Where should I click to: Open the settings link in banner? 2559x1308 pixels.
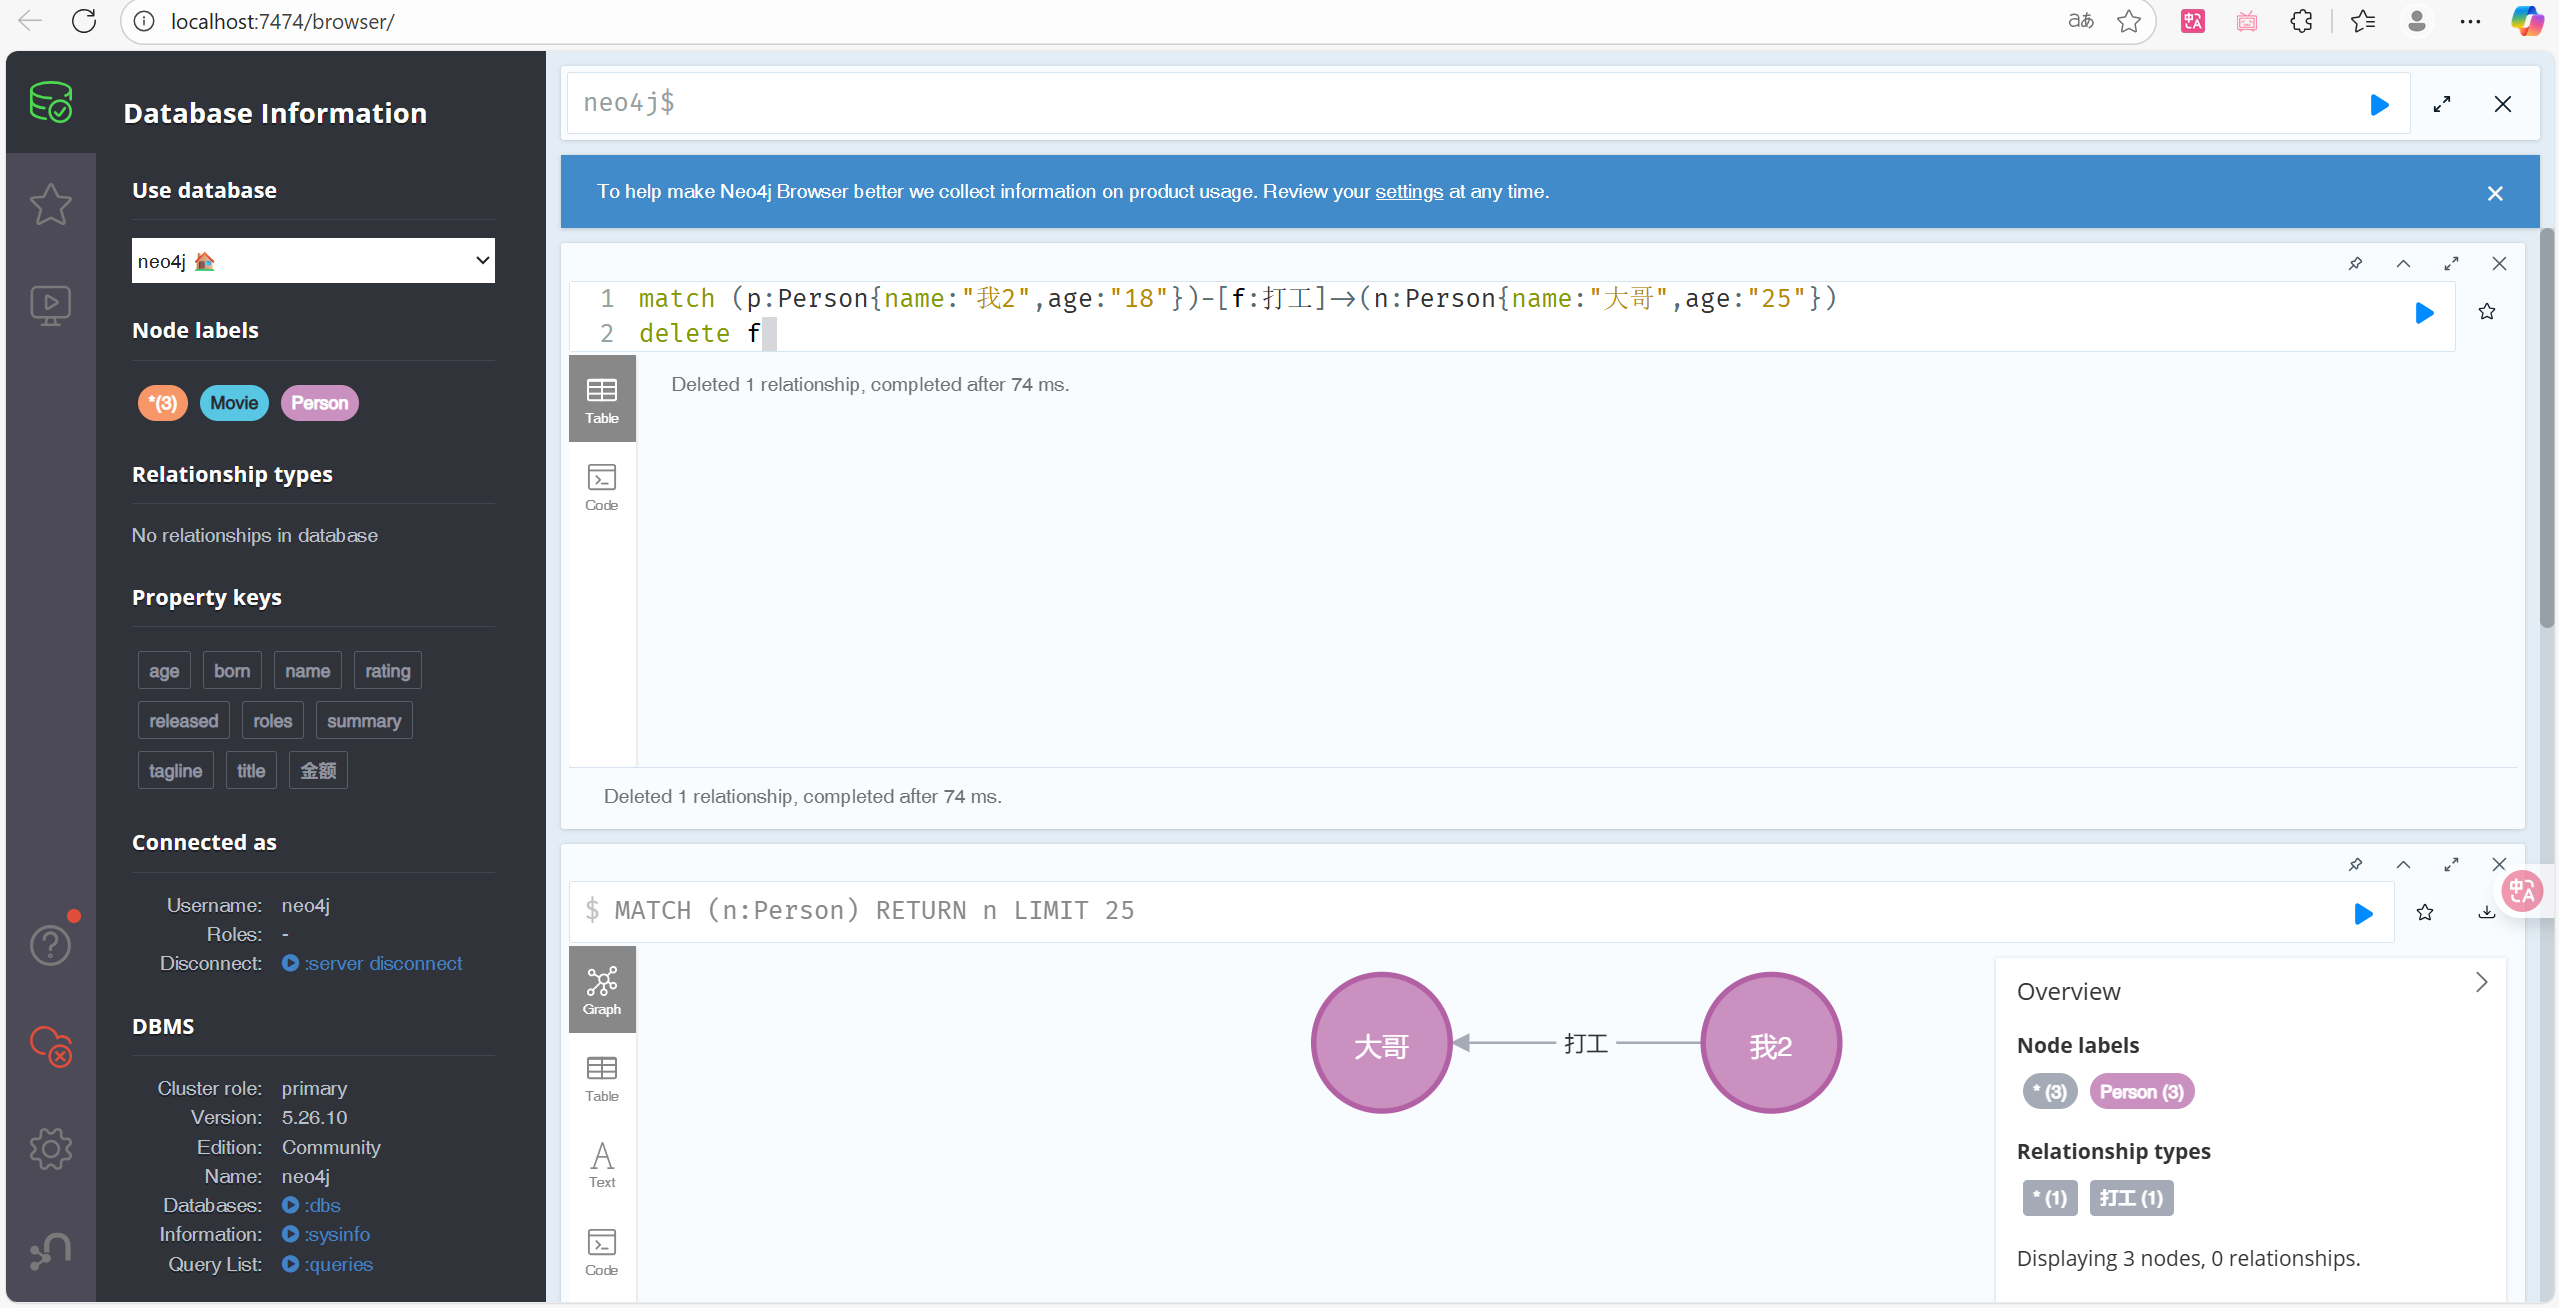tap(1408, 191)
